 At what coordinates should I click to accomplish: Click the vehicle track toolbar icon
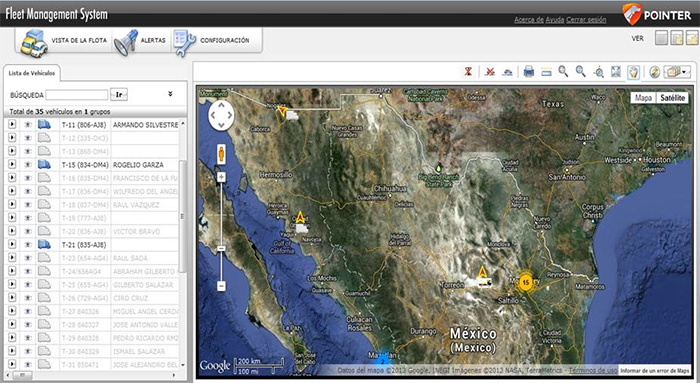tap(507, 71)
